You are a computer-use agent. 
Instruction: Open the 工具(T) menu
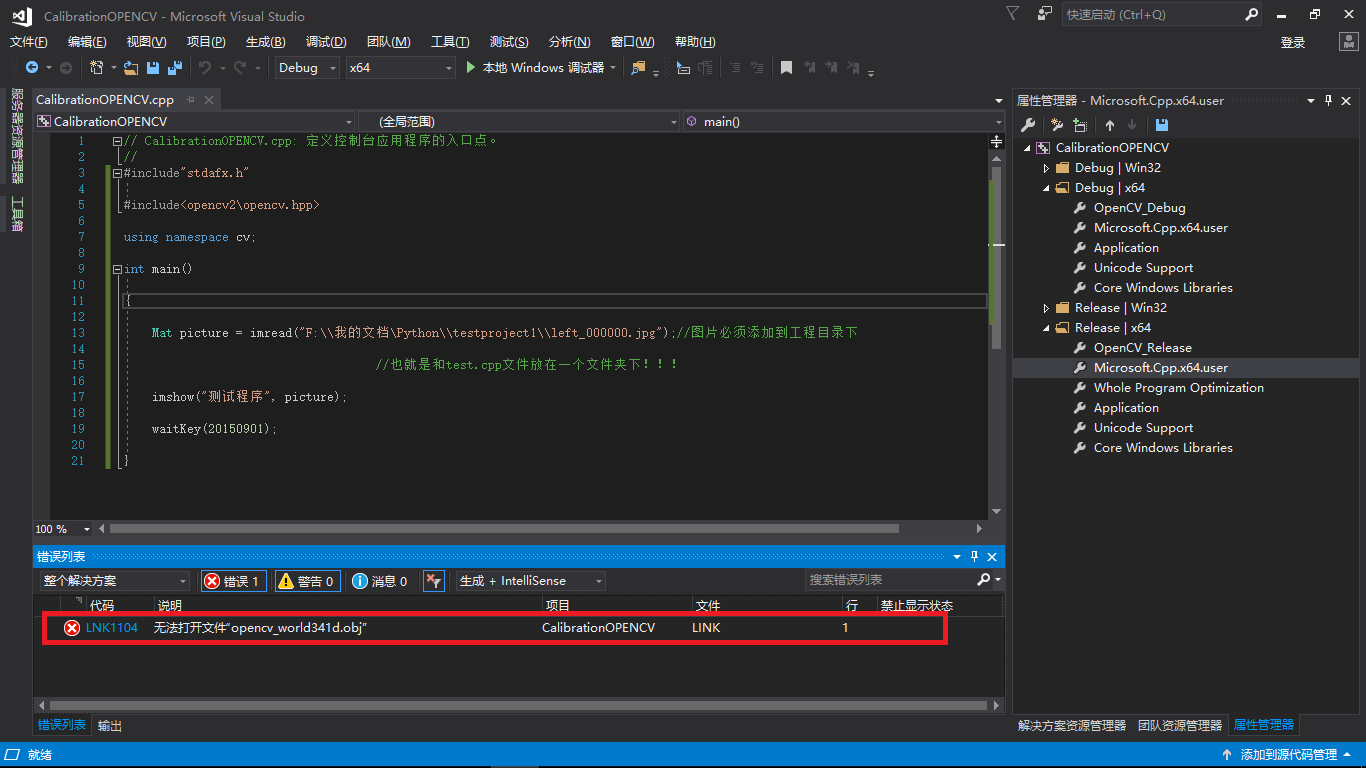(450, 42)
